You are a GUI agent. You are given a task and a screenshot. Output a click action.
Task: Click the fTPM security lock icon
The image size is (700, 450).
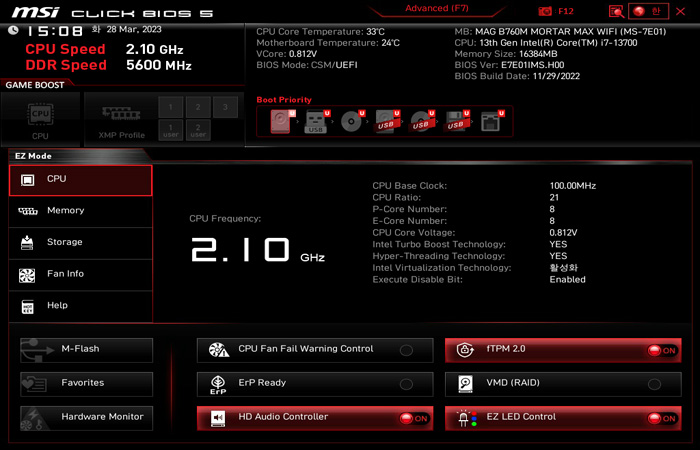[x=465, y=350]
